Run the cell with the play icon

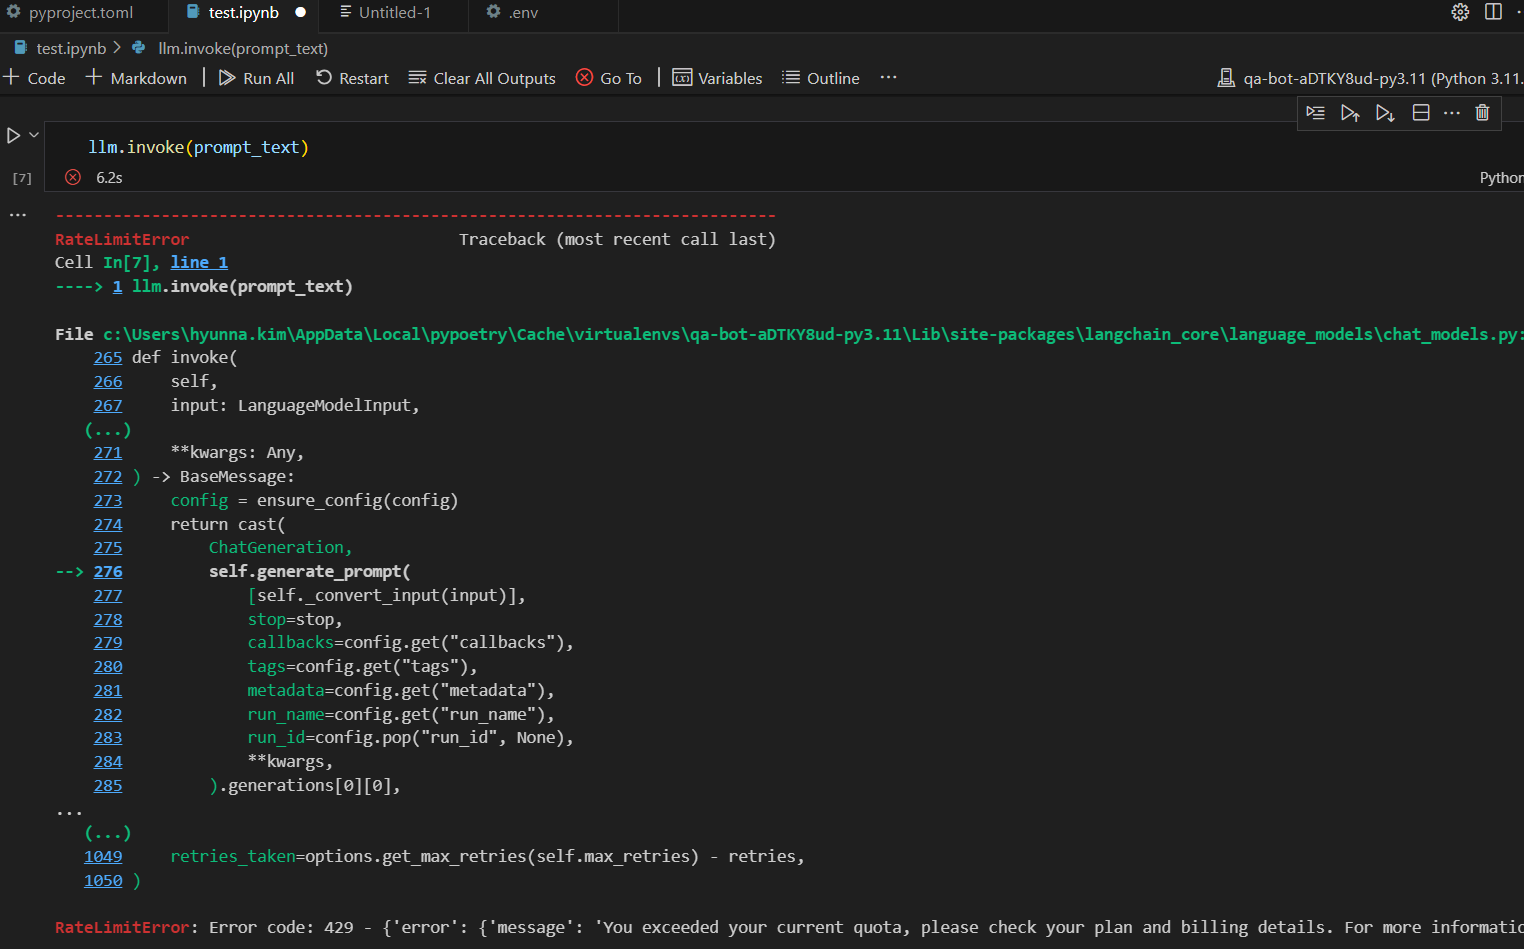14,135
